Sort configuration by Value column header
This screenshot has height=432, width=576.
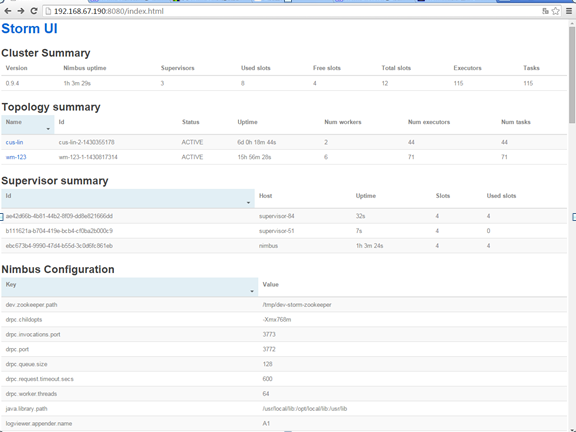pos(270,284)
